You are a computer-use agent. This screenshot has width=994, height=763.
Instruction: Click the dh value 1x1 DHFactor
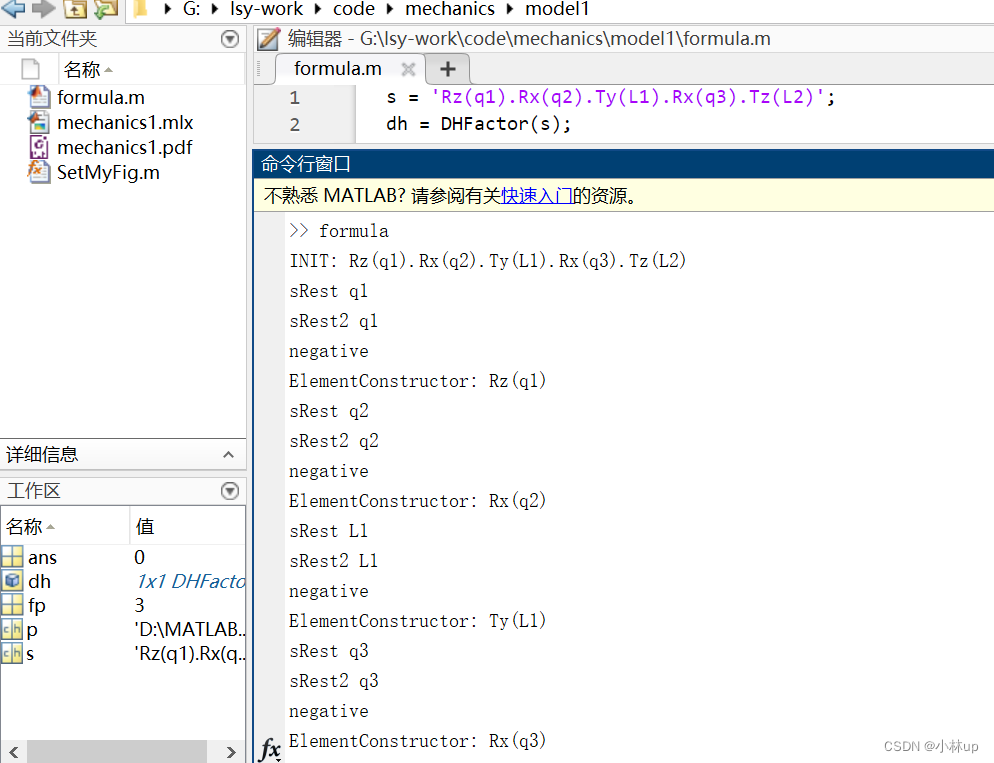[x=190, y=581]
